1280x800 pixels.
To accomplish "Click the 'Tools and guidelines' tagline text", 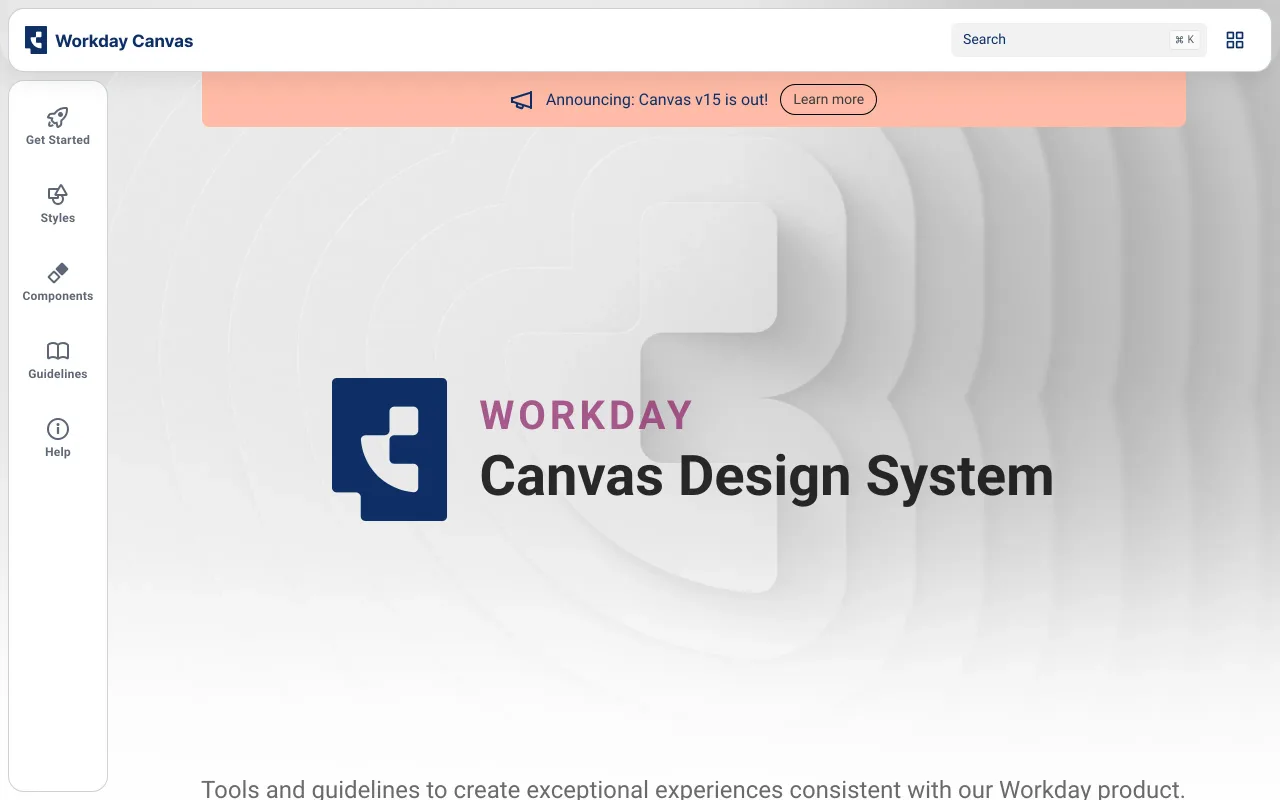I will tap(693, 789).
